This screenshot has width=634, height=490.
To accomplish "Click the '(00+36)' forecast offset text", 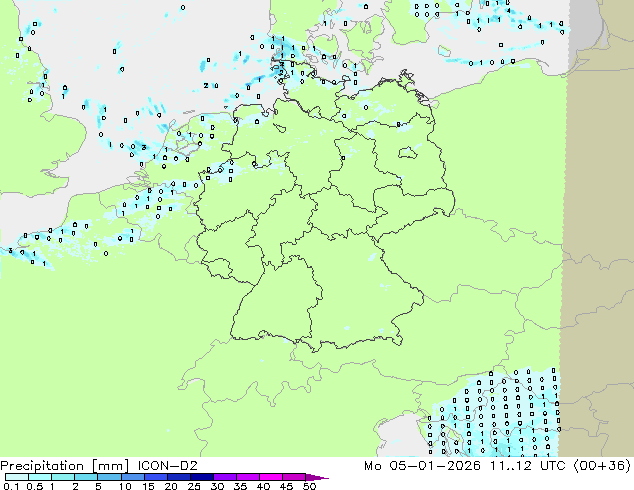I will coord(602,466).
